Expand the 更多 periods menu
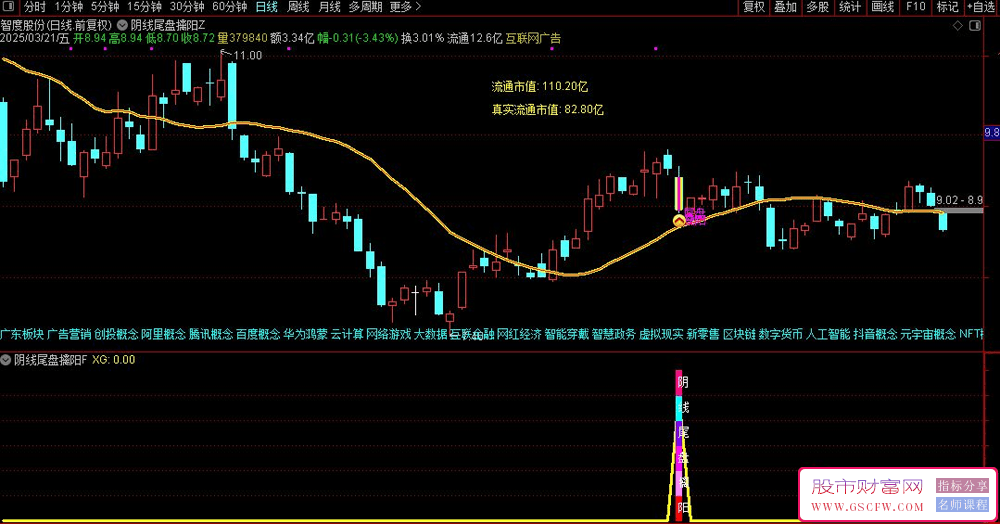Viewport: 1000px width, 524px height. pyautogui.click(x=405, y=7)
